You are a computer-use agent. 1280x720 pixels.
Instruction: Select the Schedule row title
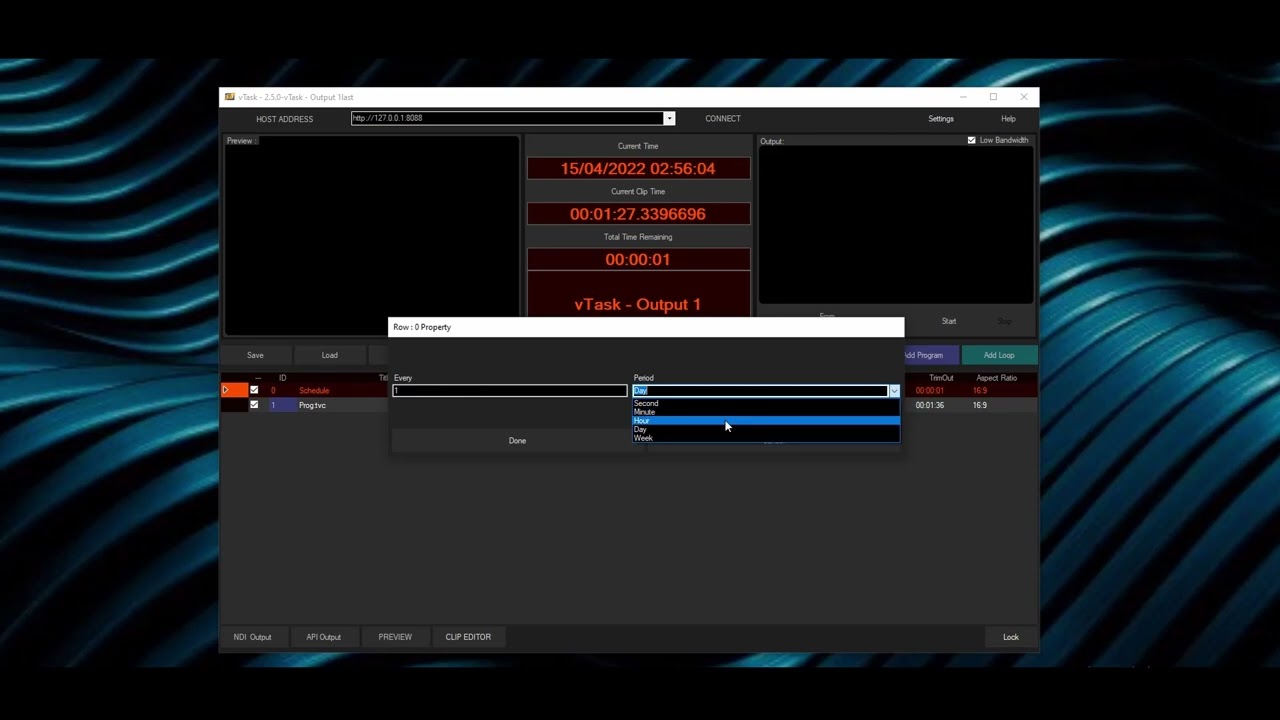point(314,390)
